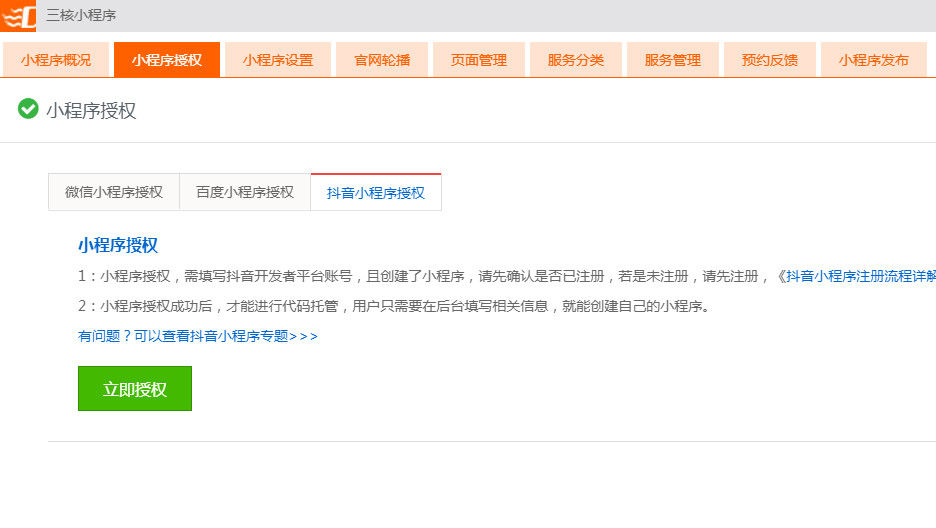
Task: Click the blue 小程序授权 section heading
Action: [x=118, y=245]
